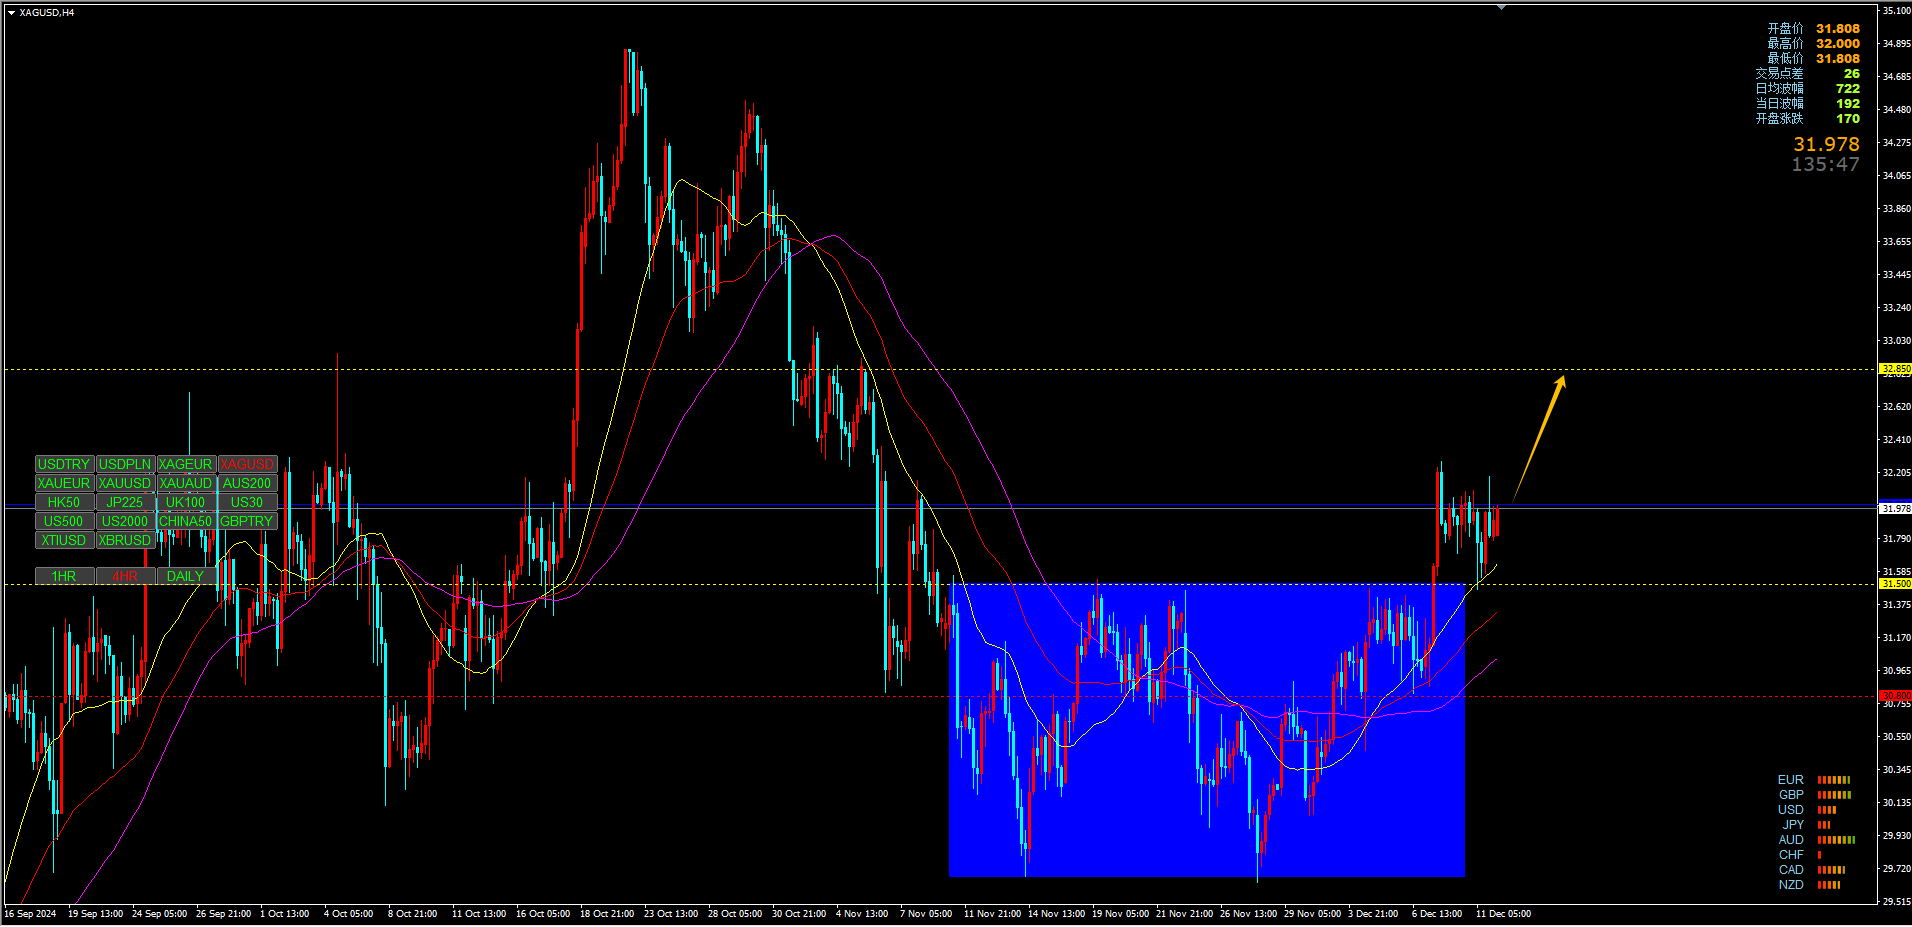Click the 29.515 price scale label
The width and height of the screenshot is (1912, 927).
(1897, 901)
